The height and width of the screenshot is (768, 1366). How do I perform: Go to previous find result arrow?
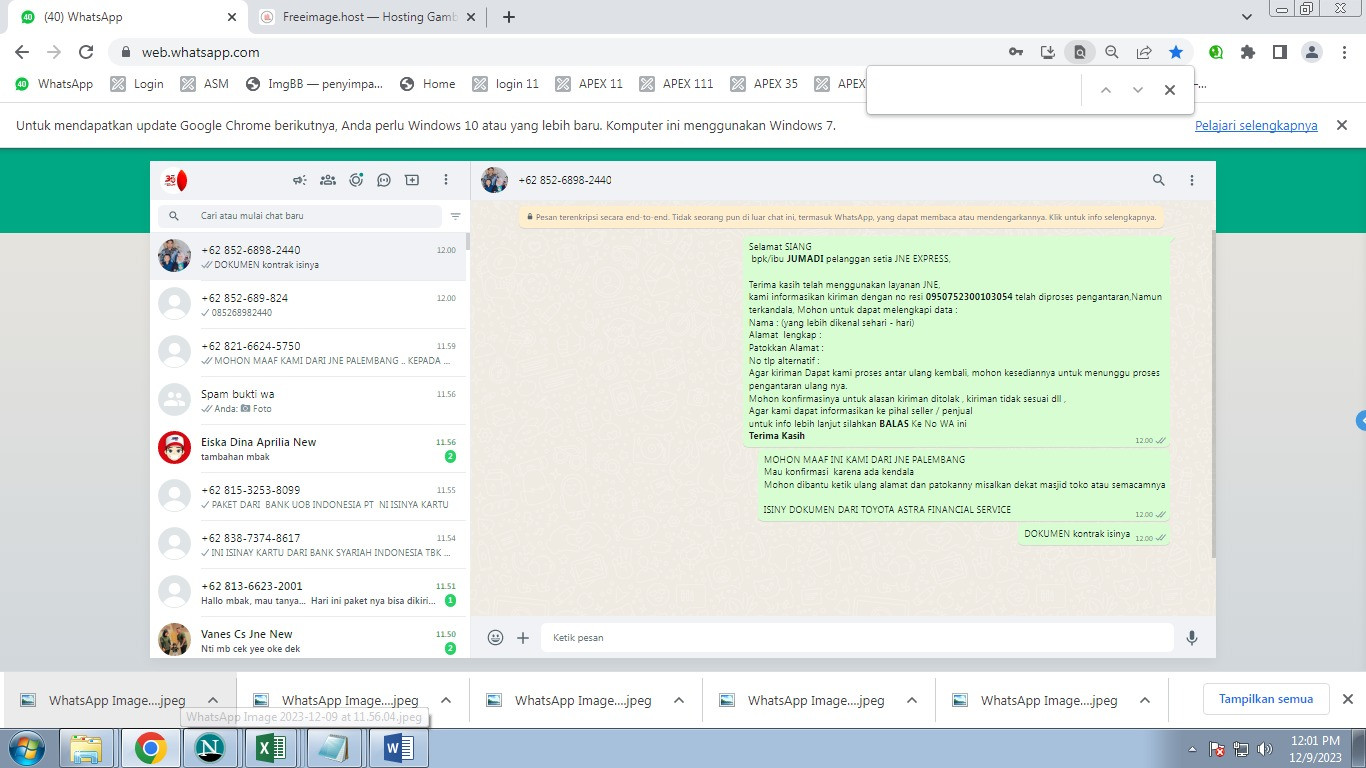[x=1105, y=90]
